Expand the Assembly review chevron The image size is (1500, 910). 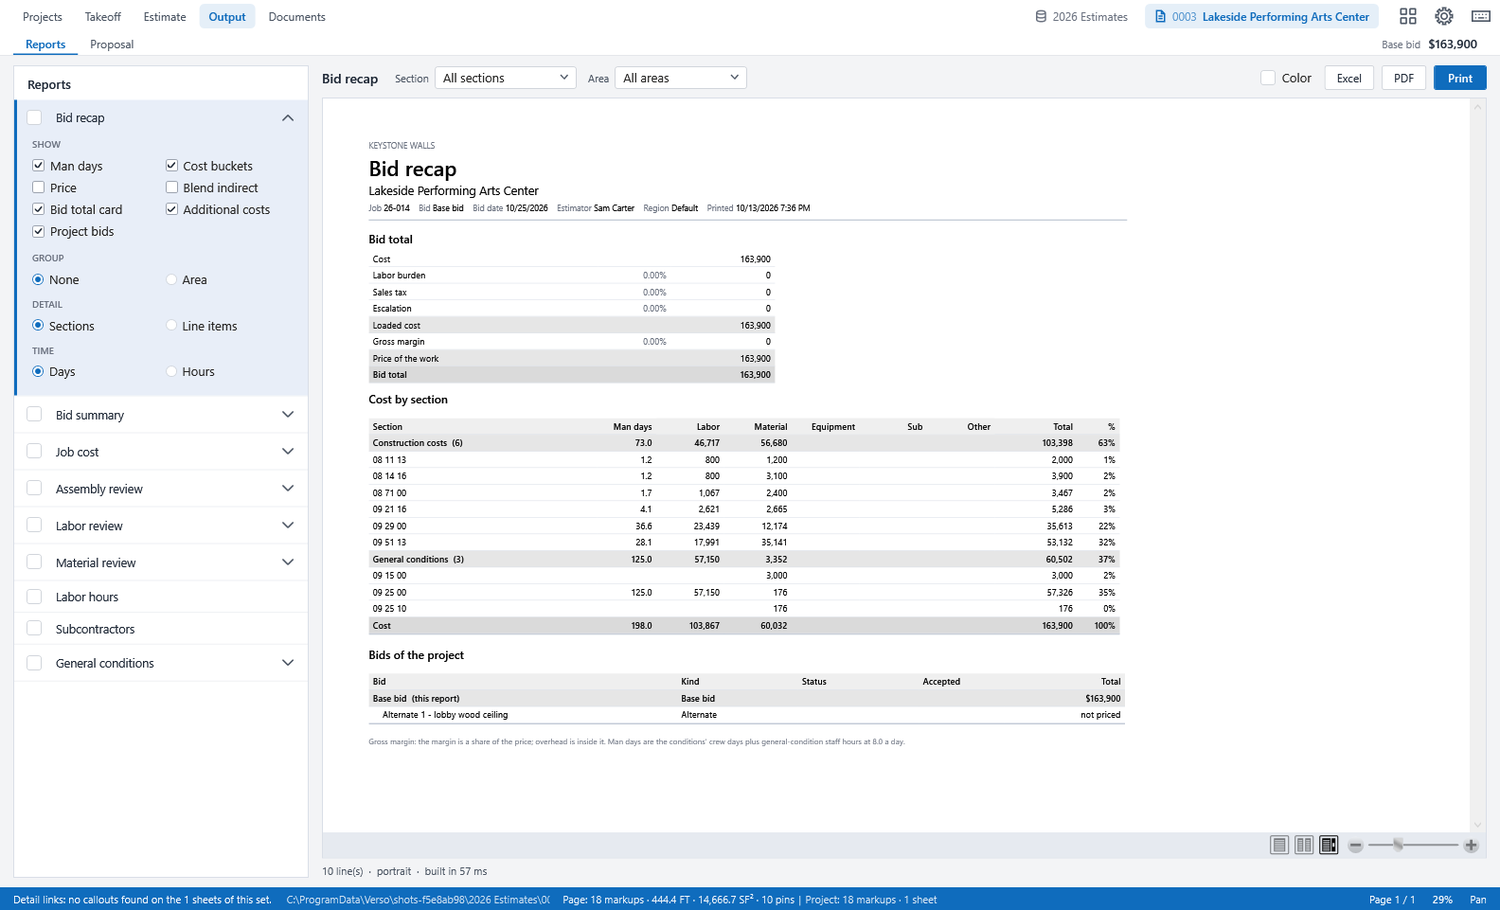(288, 489)
